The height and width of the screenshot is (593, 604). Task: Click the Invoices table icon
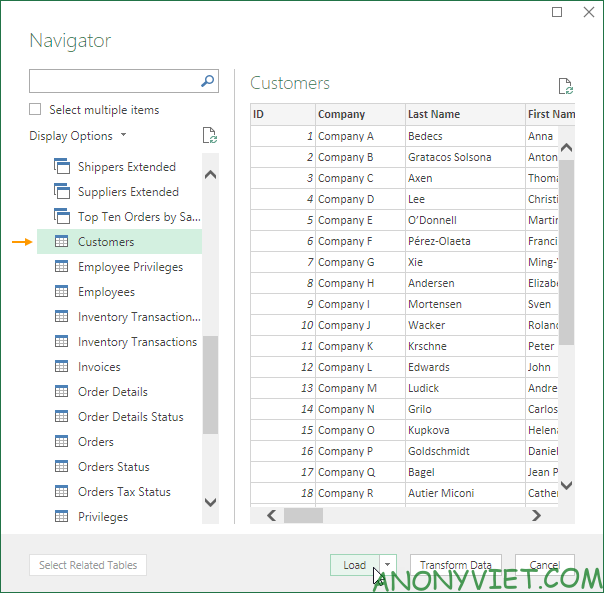click(x=61, y=367)
